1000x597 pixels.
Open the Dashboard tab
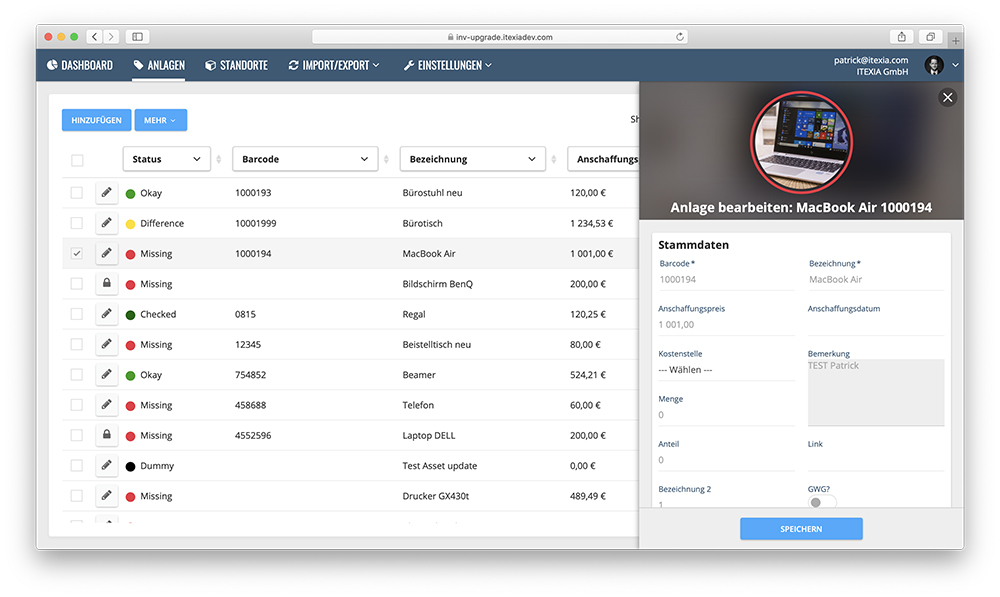point(80,65)
